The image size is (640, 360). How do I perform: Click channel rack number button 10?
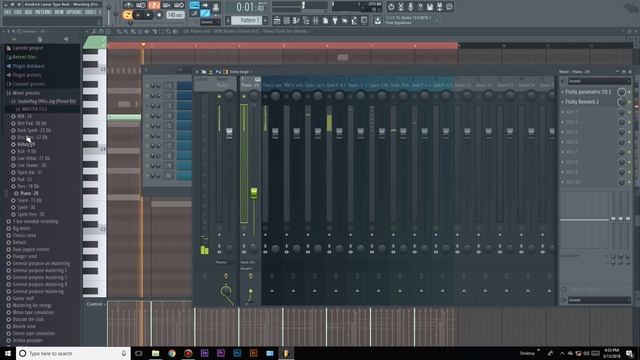[x=169, y=176]
